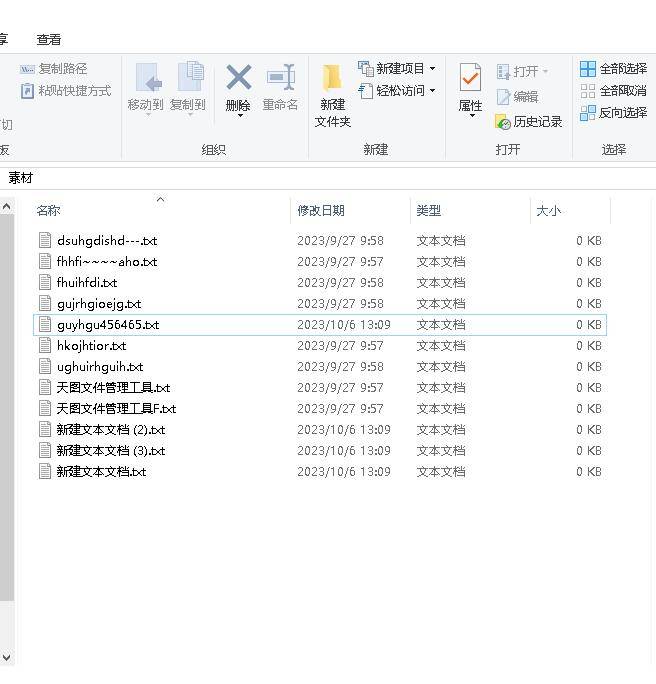656x684 pixels.
Task: Expand the 移动到 dropdown arrow
Action: tap(148, 115)
